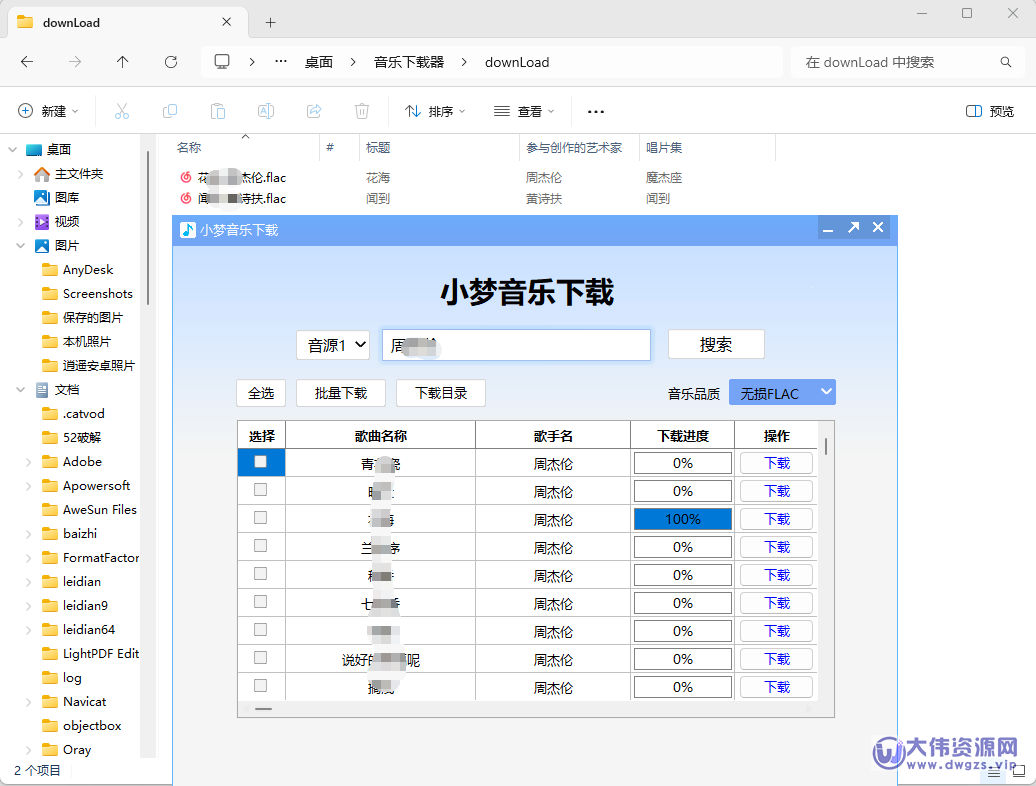
Task: Enable the checkbox beside 说好...呢 song
Action: [x=261, y=658]
